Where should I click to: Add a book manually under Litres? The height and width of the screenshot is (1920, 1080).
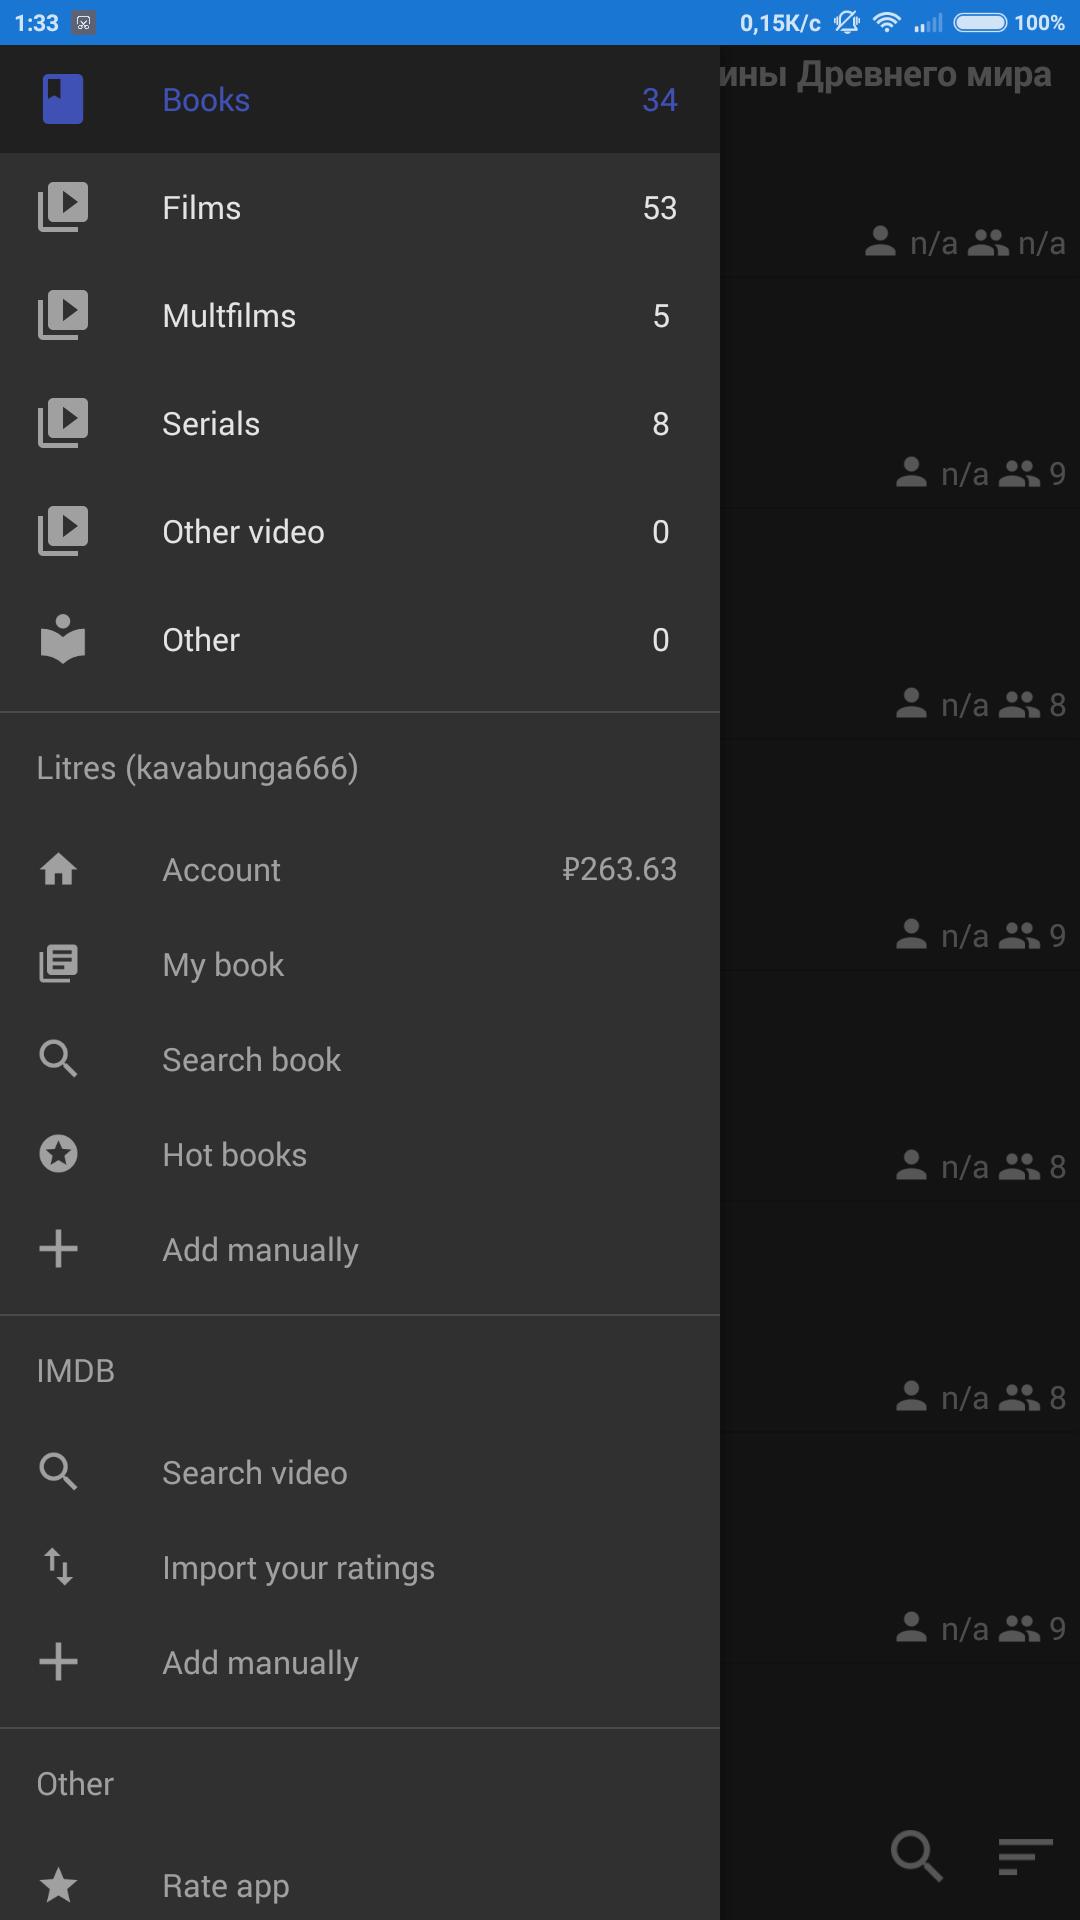[260, 1250]
